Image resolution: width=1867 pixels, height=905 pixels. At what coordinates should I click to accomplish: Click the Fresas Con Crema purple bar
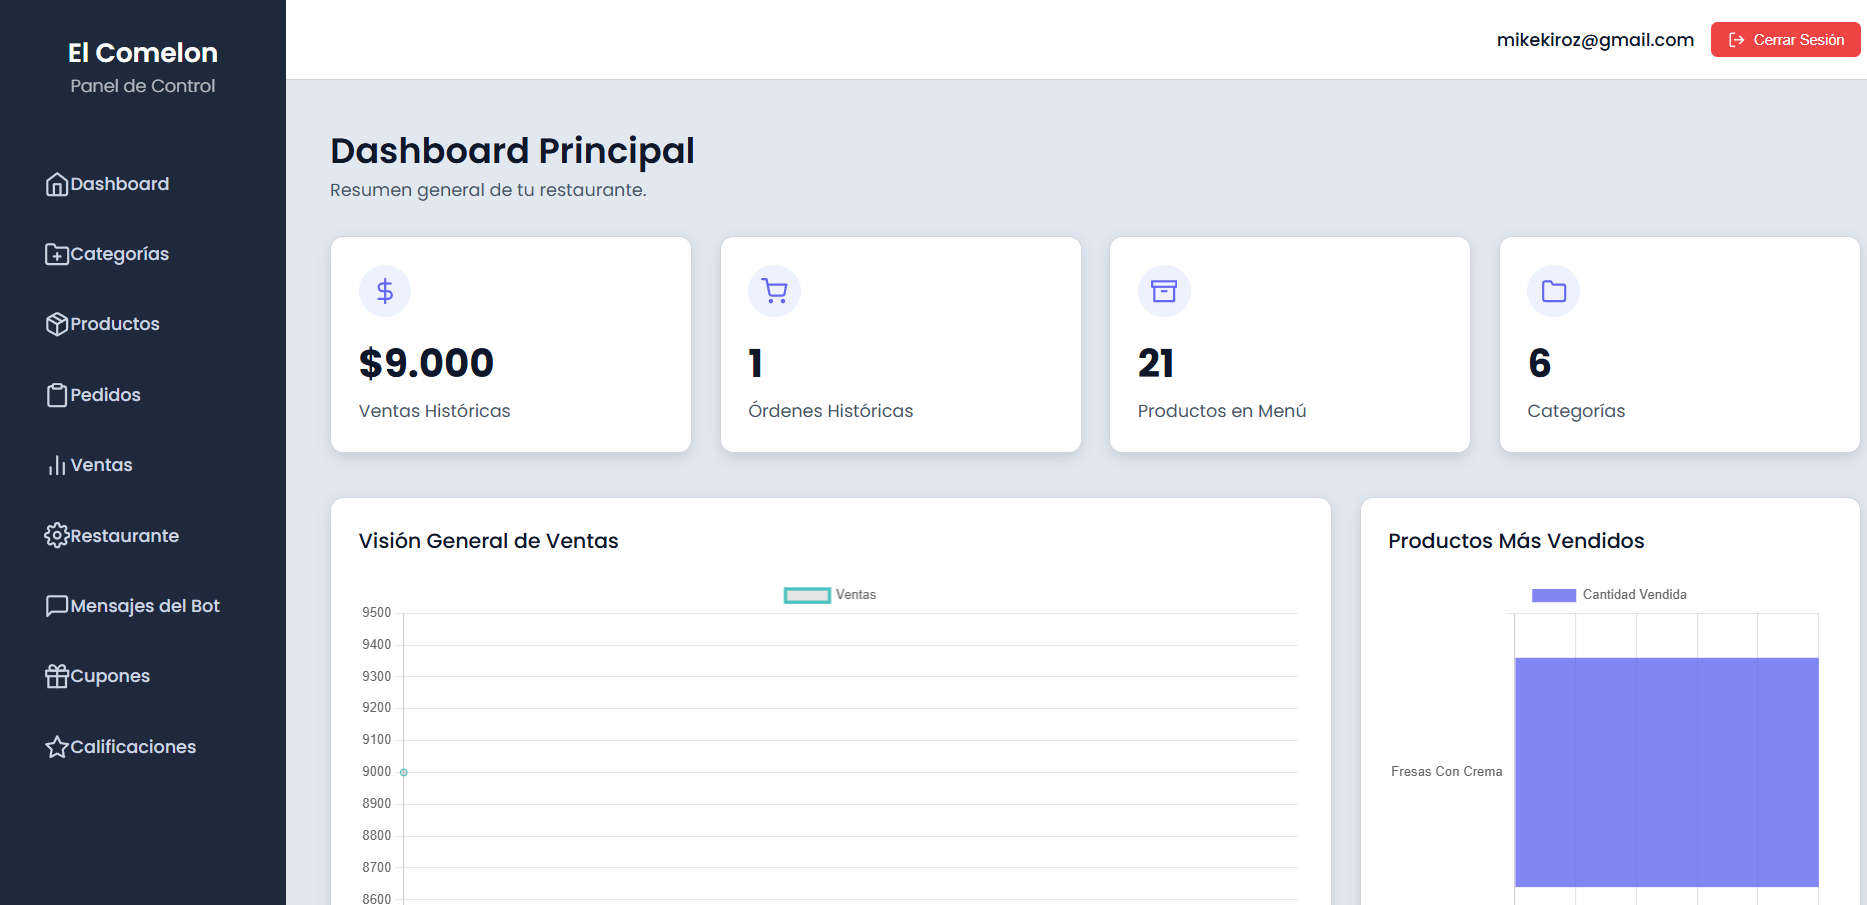tap(1666, 771)
